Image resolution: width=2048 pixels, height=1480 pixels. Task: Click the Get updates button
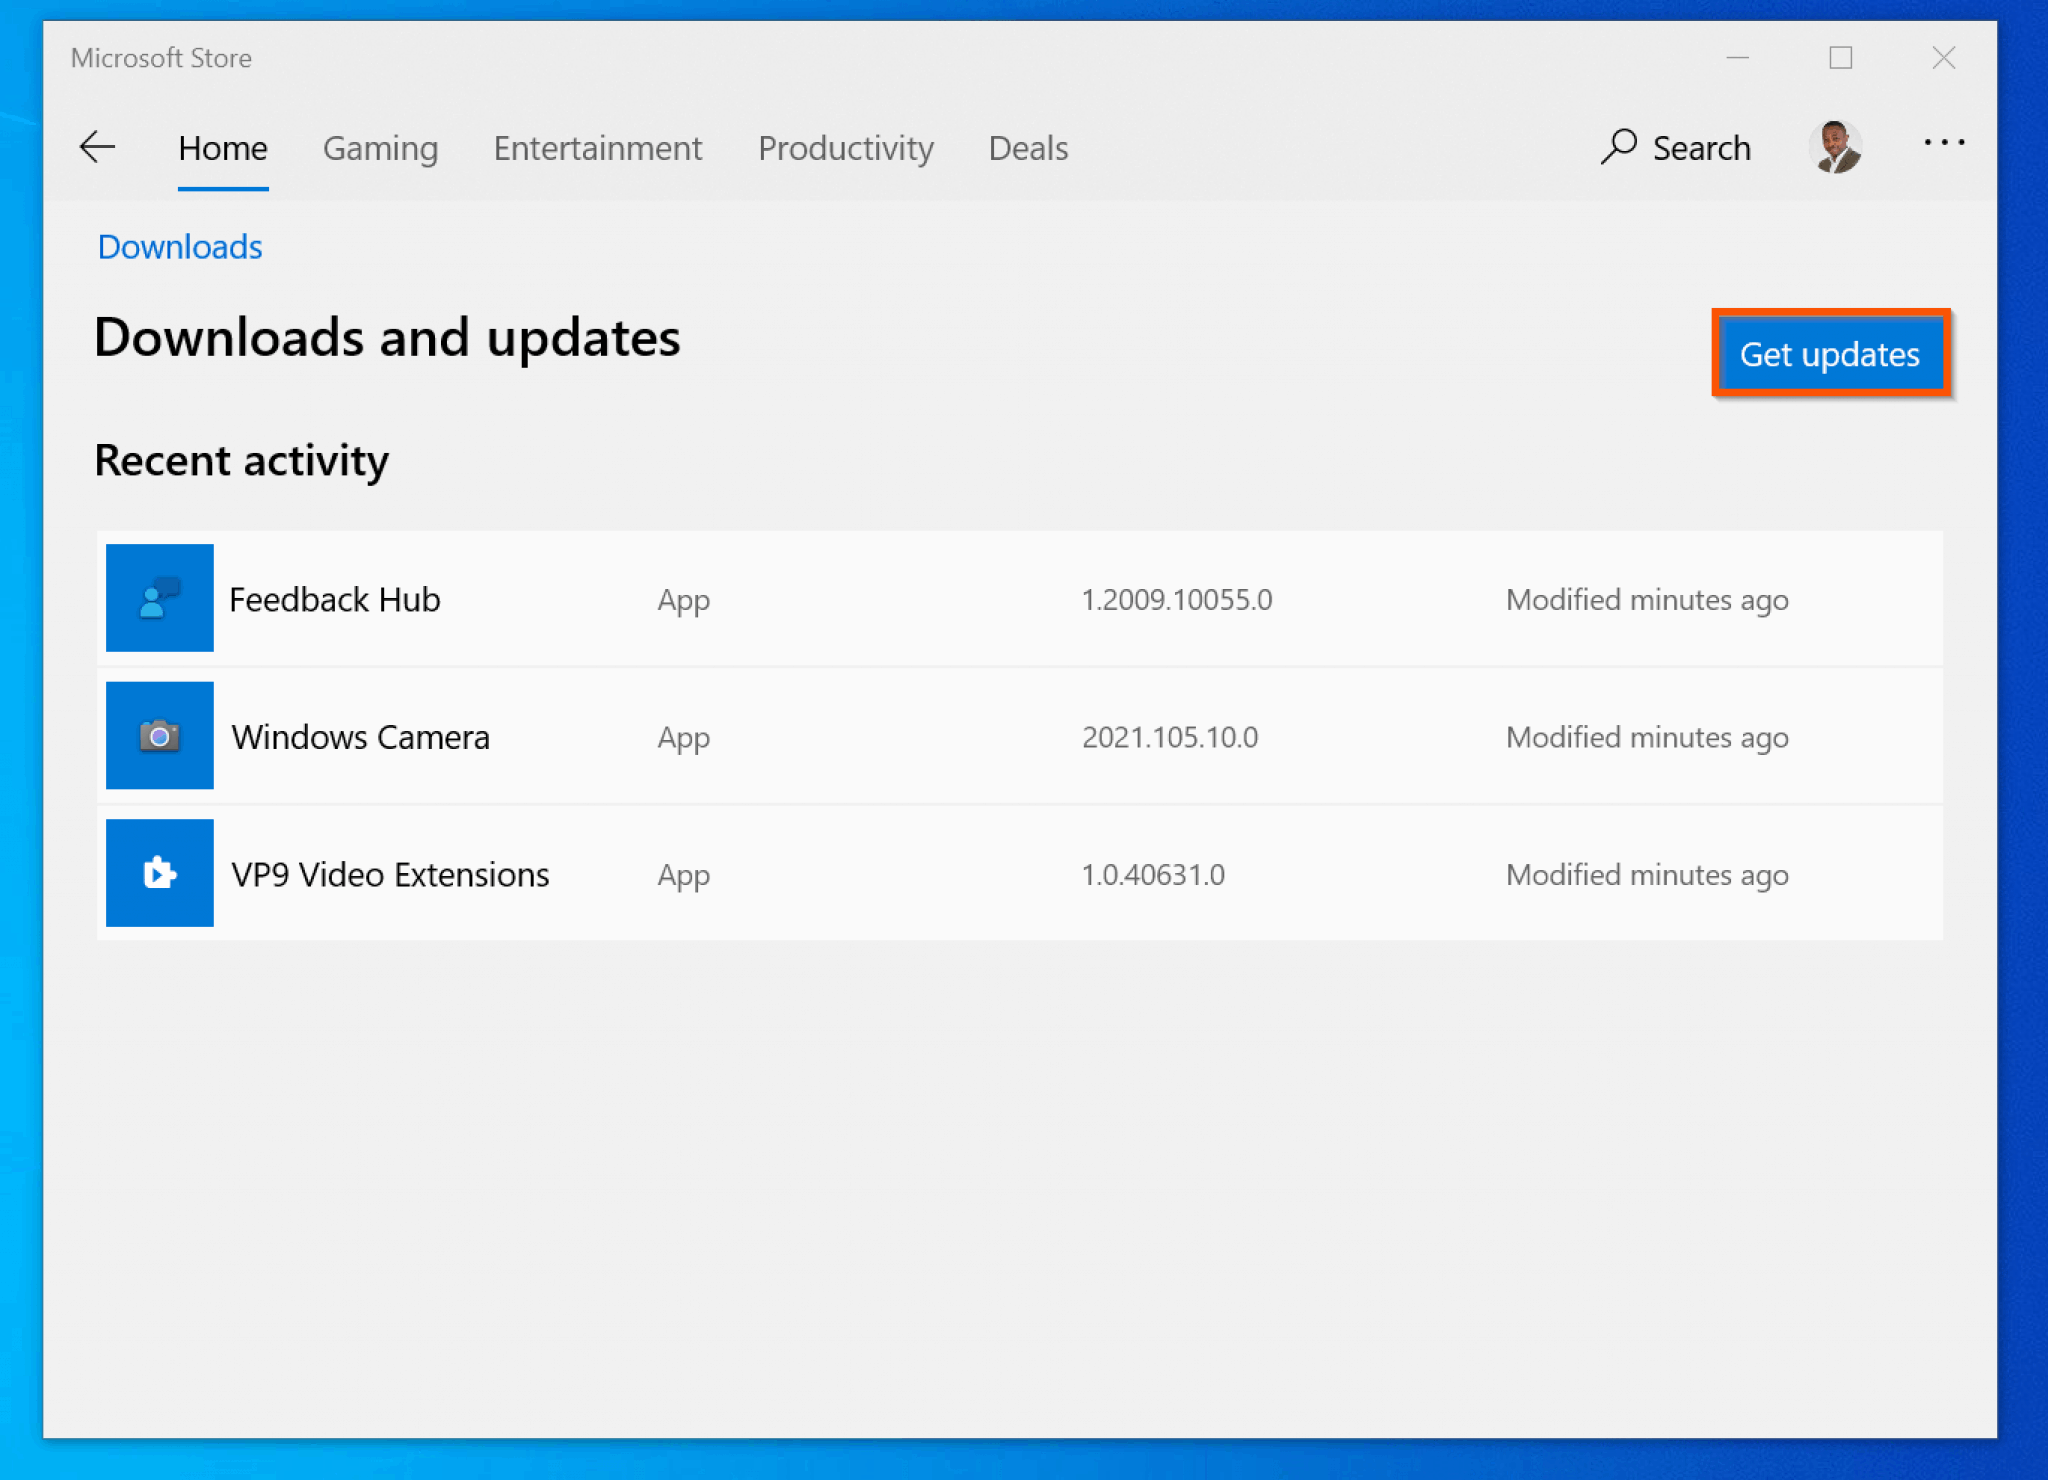[1830, 354]
